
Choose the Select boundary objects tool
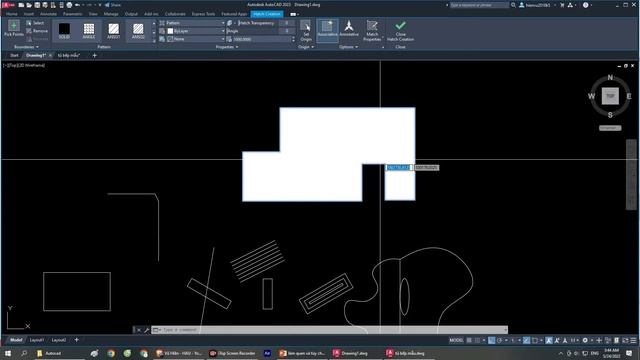tap(35, 23)
